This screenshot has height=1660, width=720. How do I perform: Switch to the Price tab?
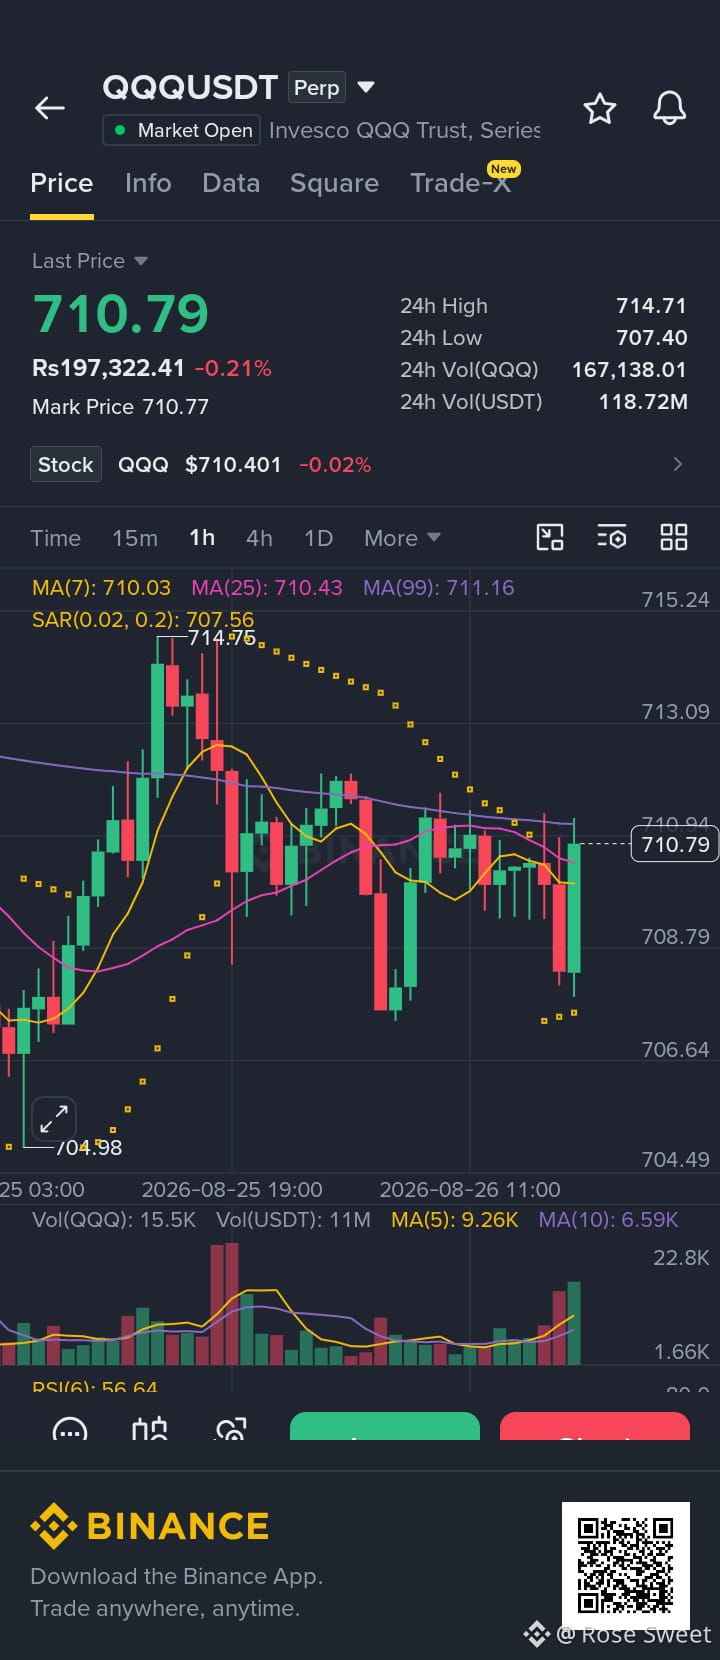point(62,183)
